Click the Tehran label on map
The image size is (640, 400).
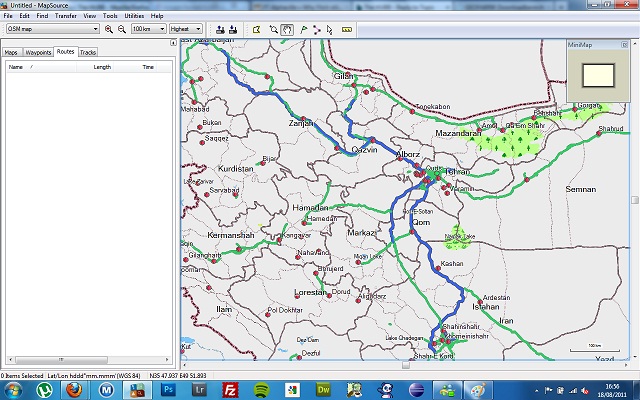tap(457, 172)
